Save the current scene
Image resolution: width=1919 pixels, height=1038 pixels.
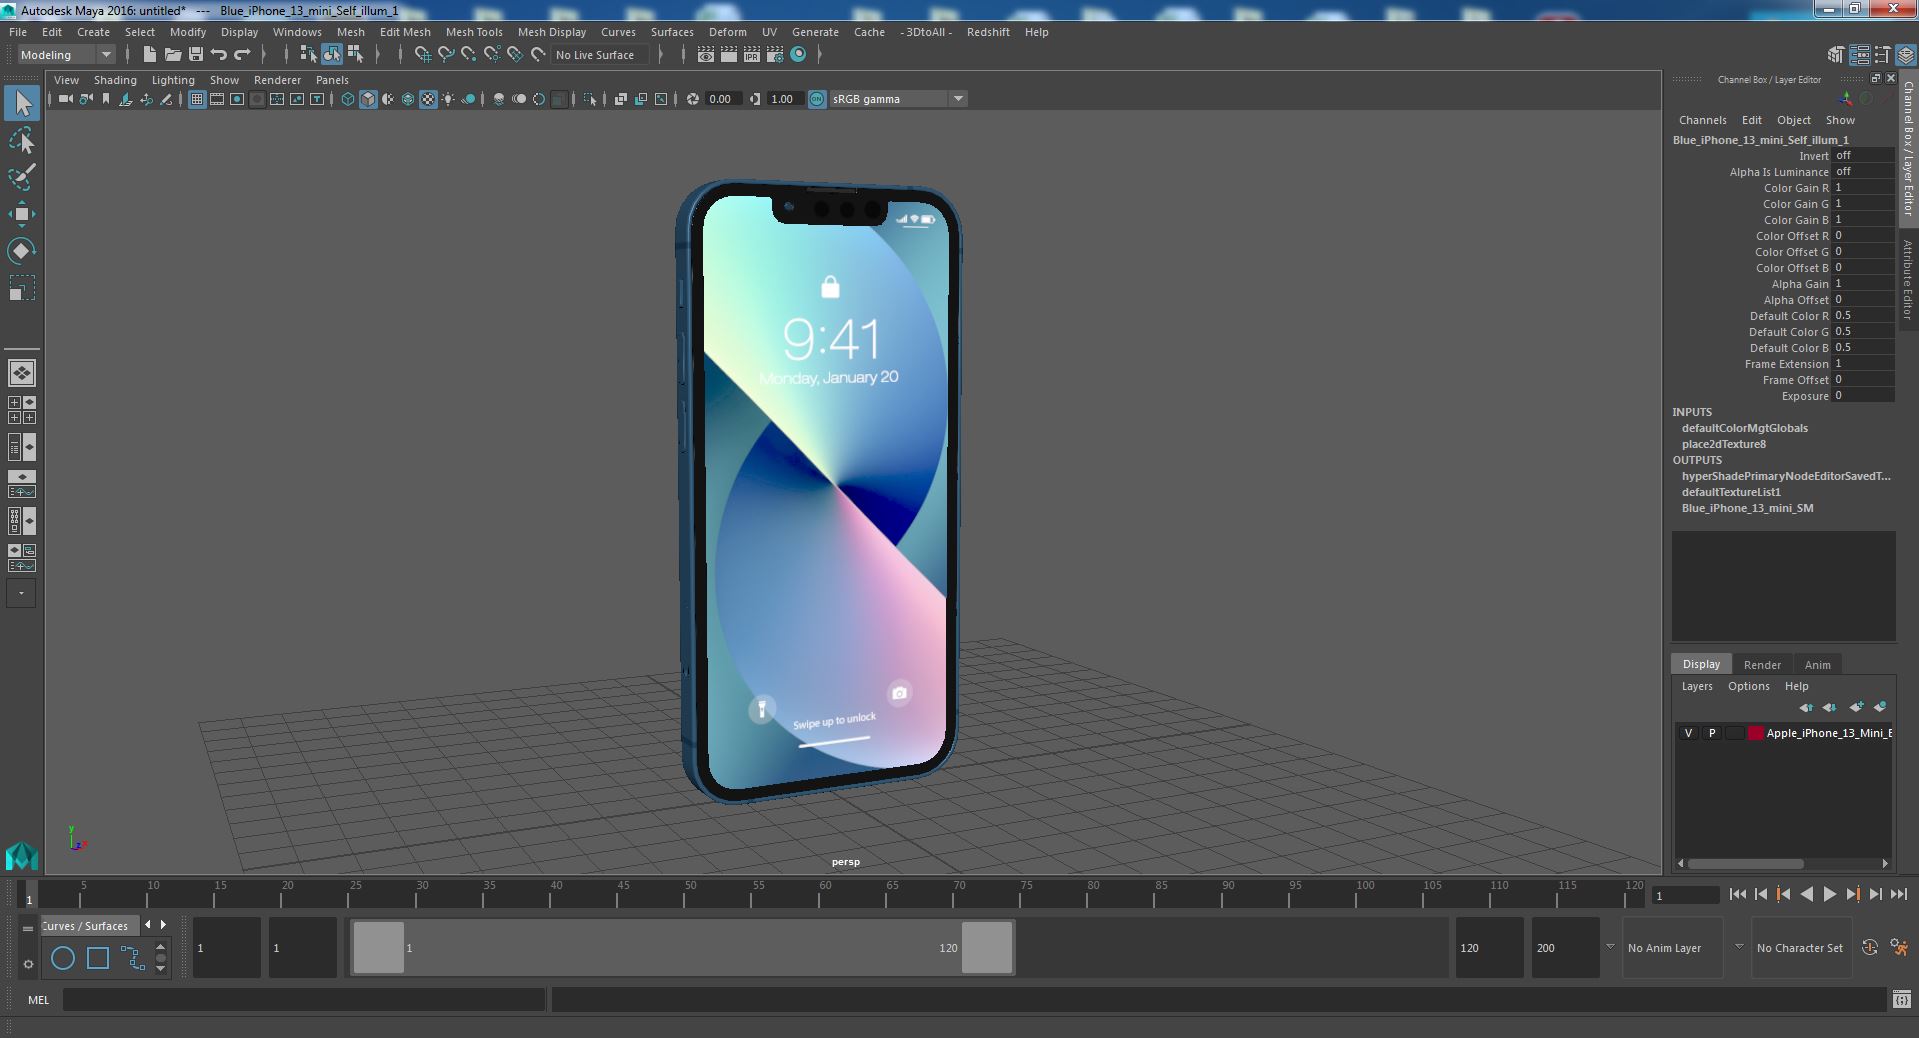(x=196, y=55)
